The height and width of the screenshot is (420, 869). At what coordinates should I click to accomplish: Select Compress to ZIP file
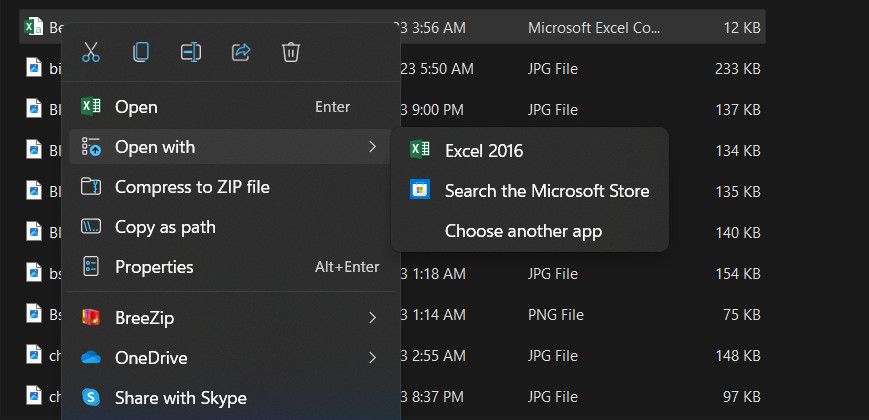pos(231,187)
